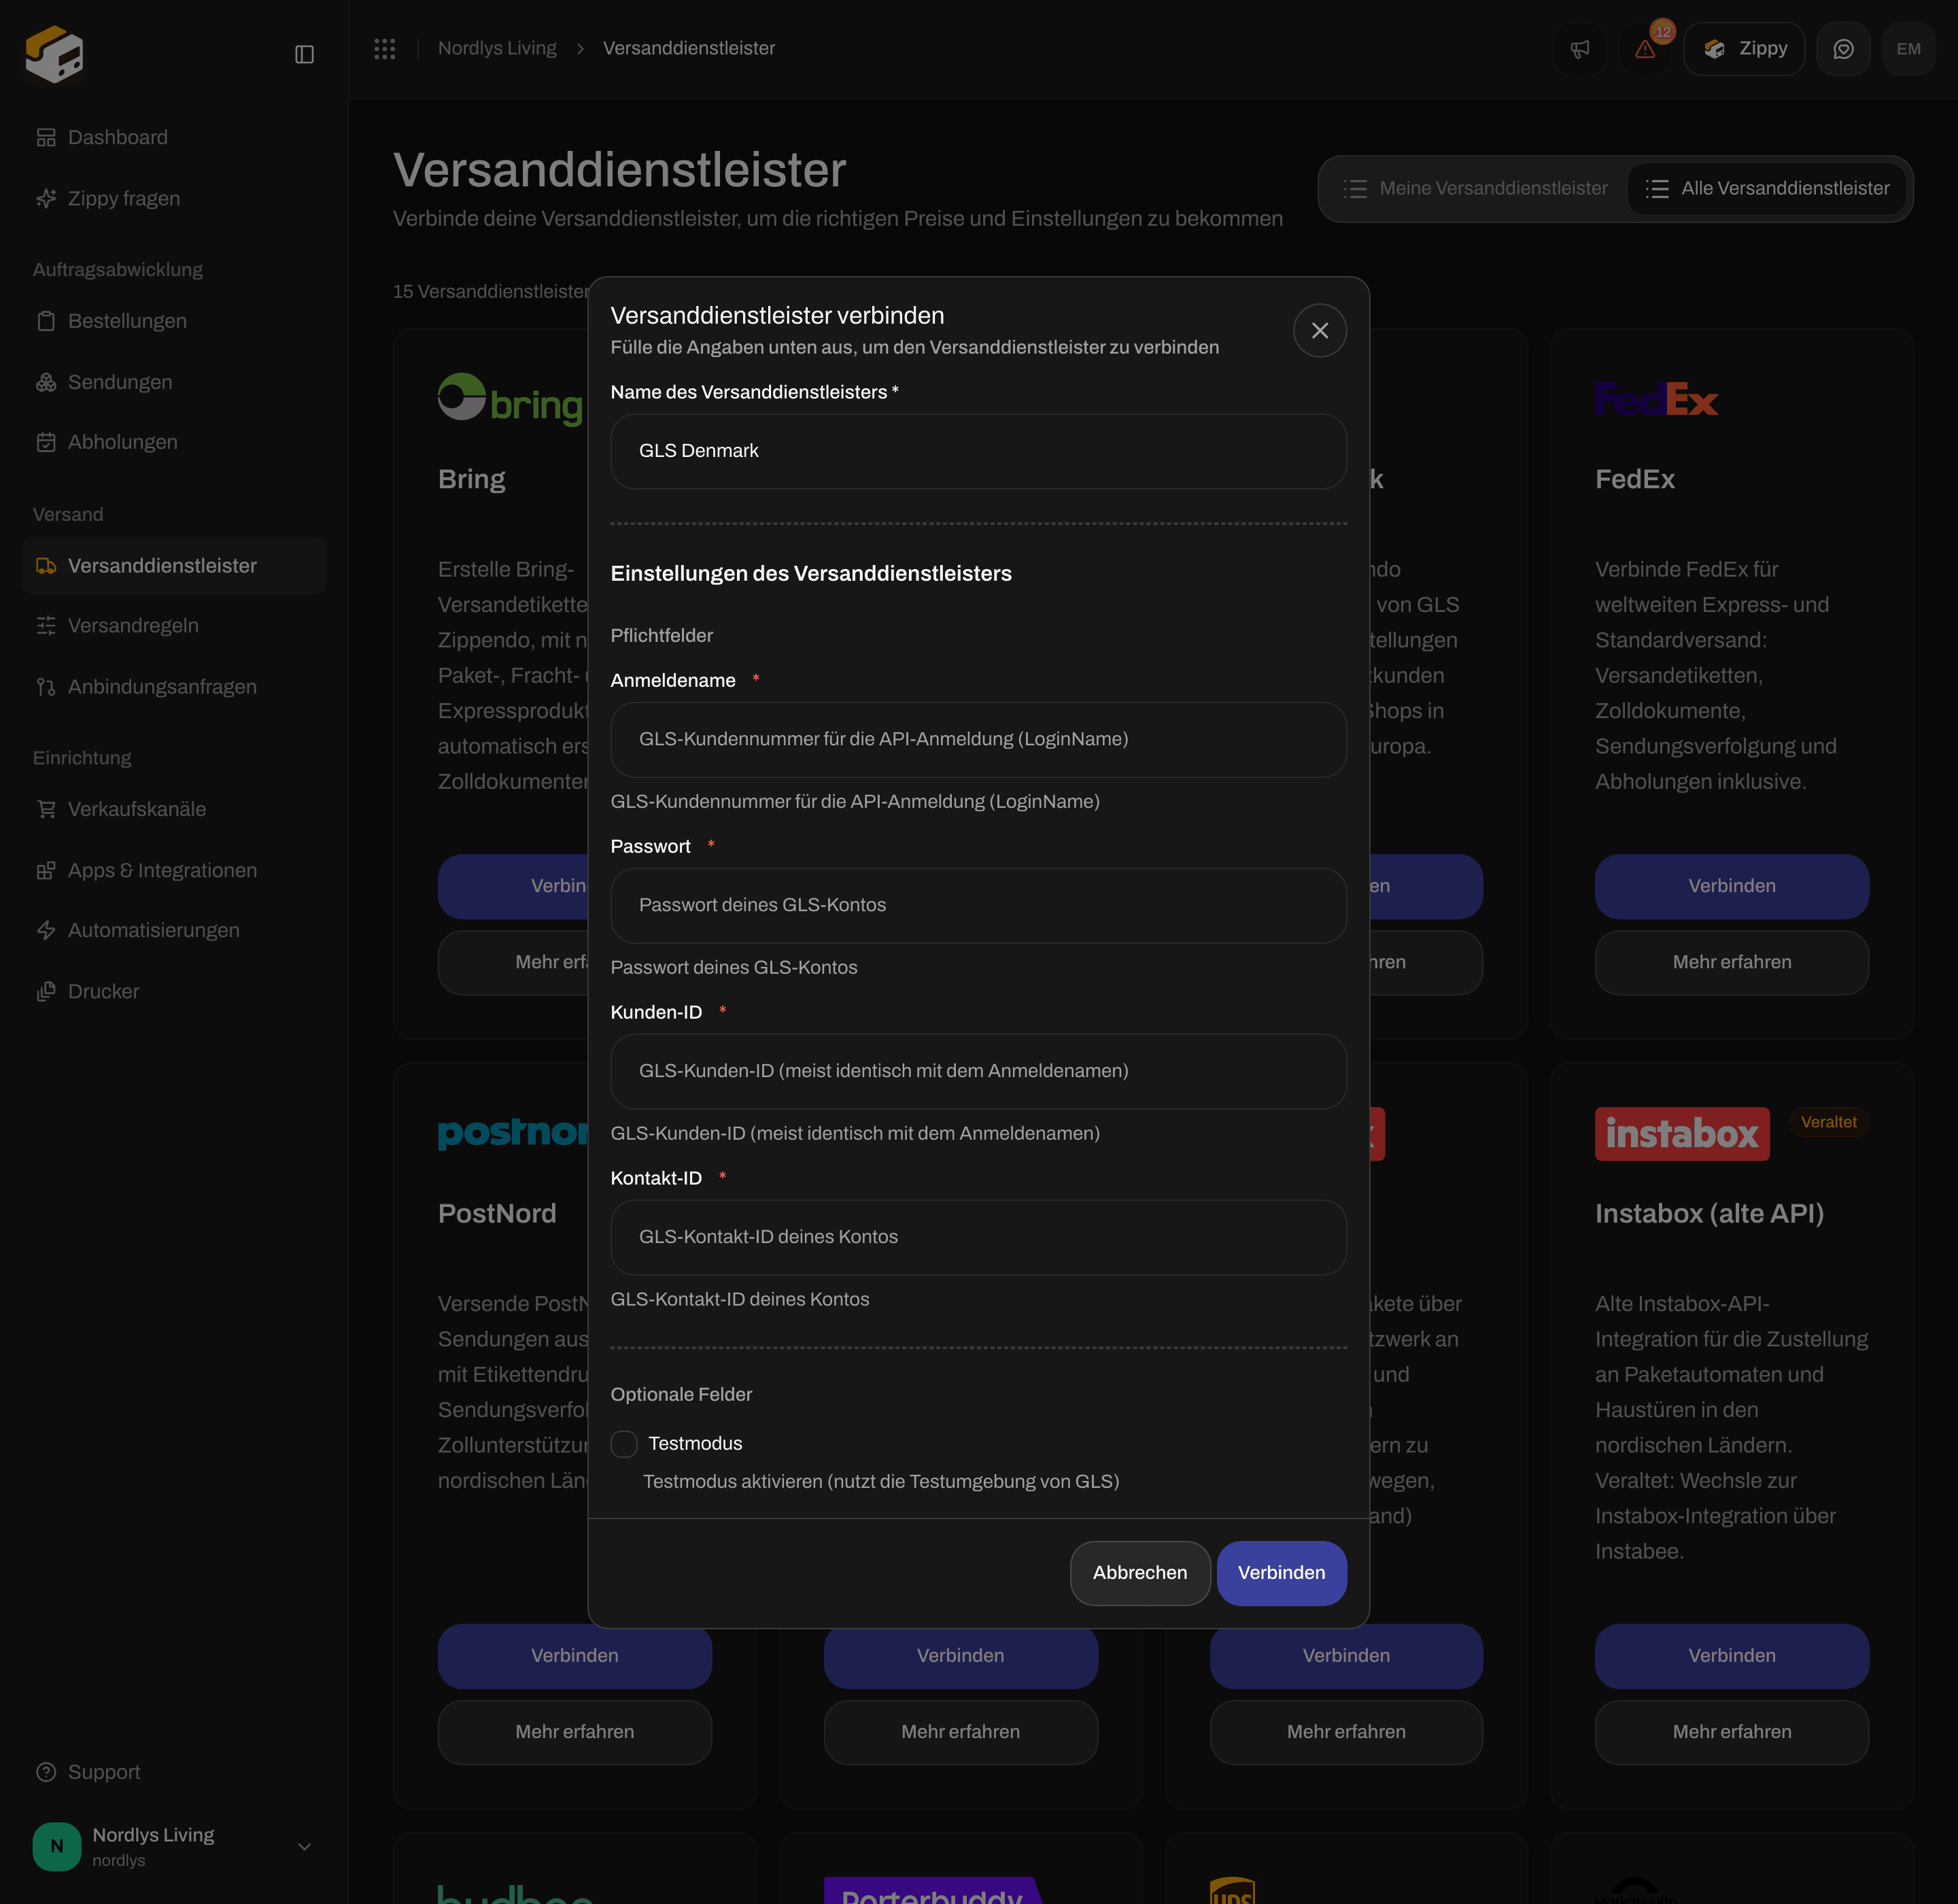Screen dimensions: 1958x1904
Task: Click Mehr erfahren on the Instabox card
Action: tap(1731, 1732)
